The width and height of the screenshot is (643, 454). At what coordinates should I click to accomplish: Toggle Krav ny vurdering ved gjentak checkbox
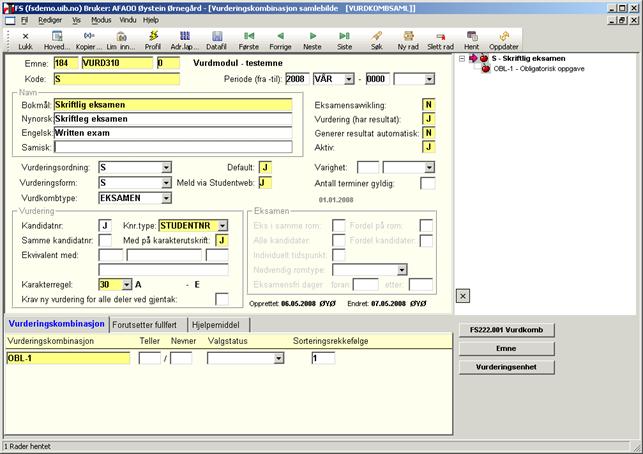tap(222, 298)
